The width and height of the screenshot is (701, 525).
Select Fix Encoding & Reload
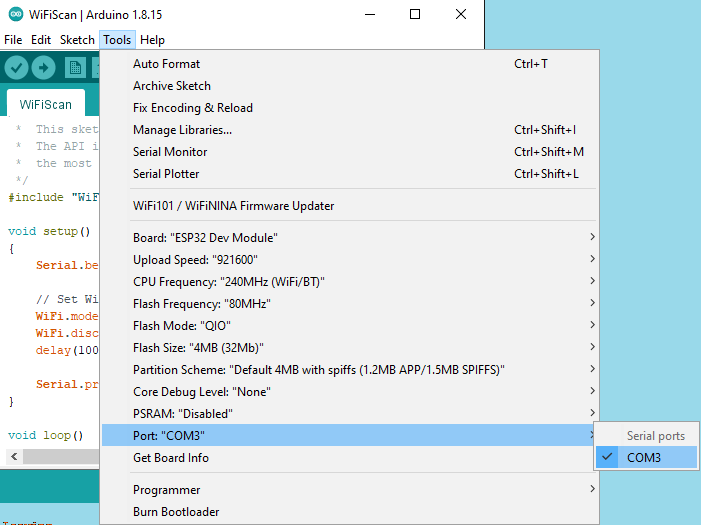(x=350, y=108)
